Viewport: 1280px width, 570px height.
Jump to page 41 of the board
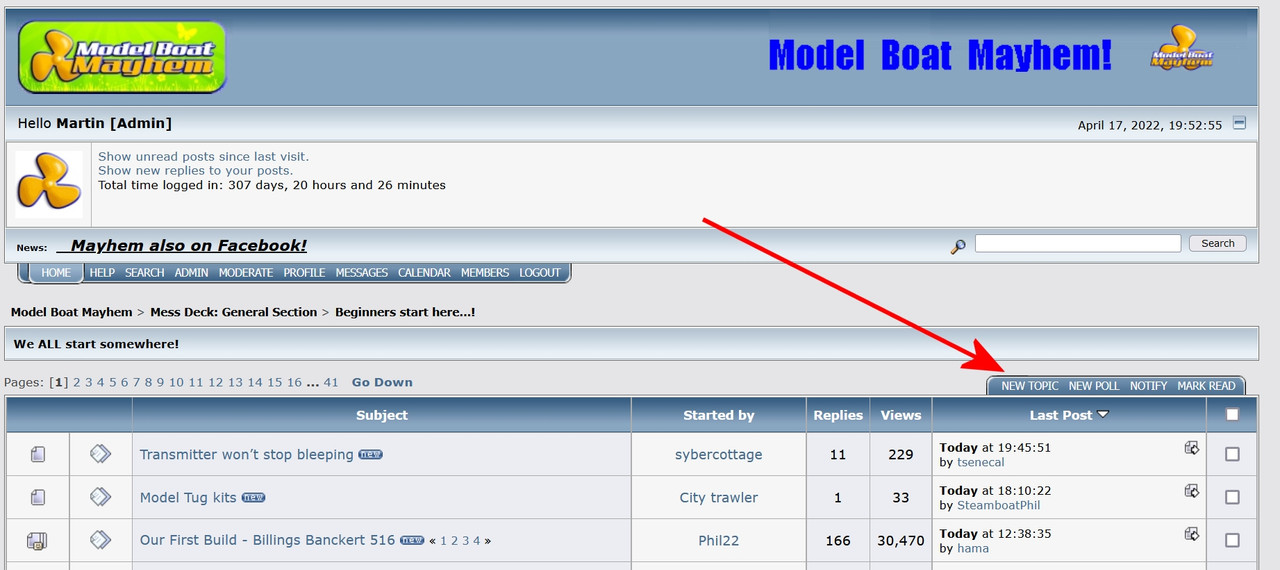coord(331,382)
